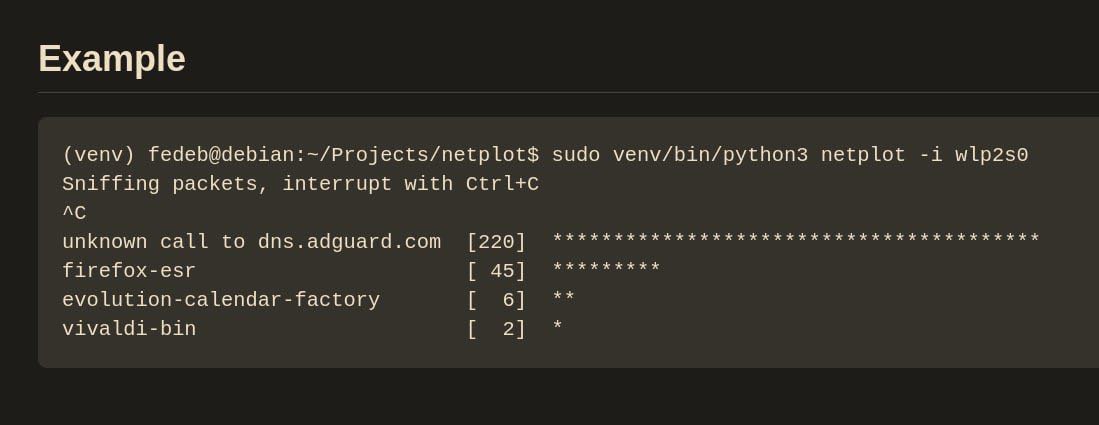Image resolution: width=1099 pixels, height=425 pixels.
Task: Click the -i flag in the command
Action: (x=931, y=155)
